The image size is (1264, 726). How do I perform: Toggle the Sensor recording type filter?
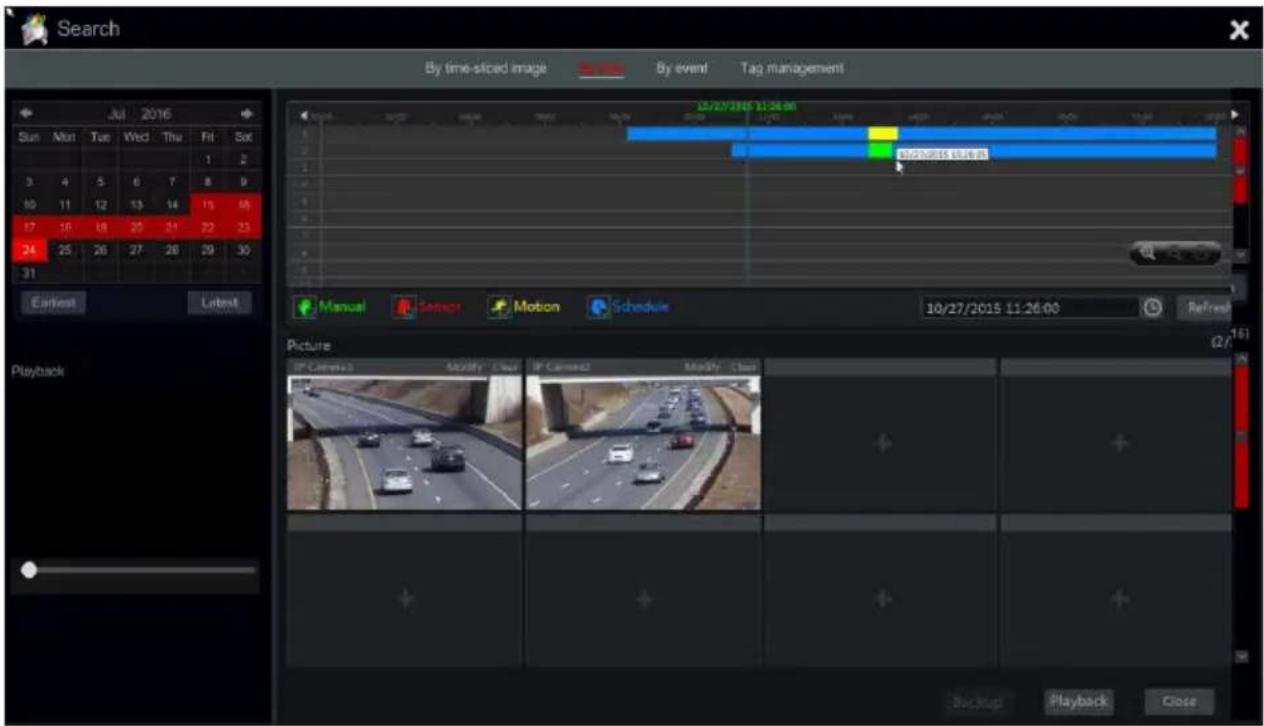tap(427, 306)
